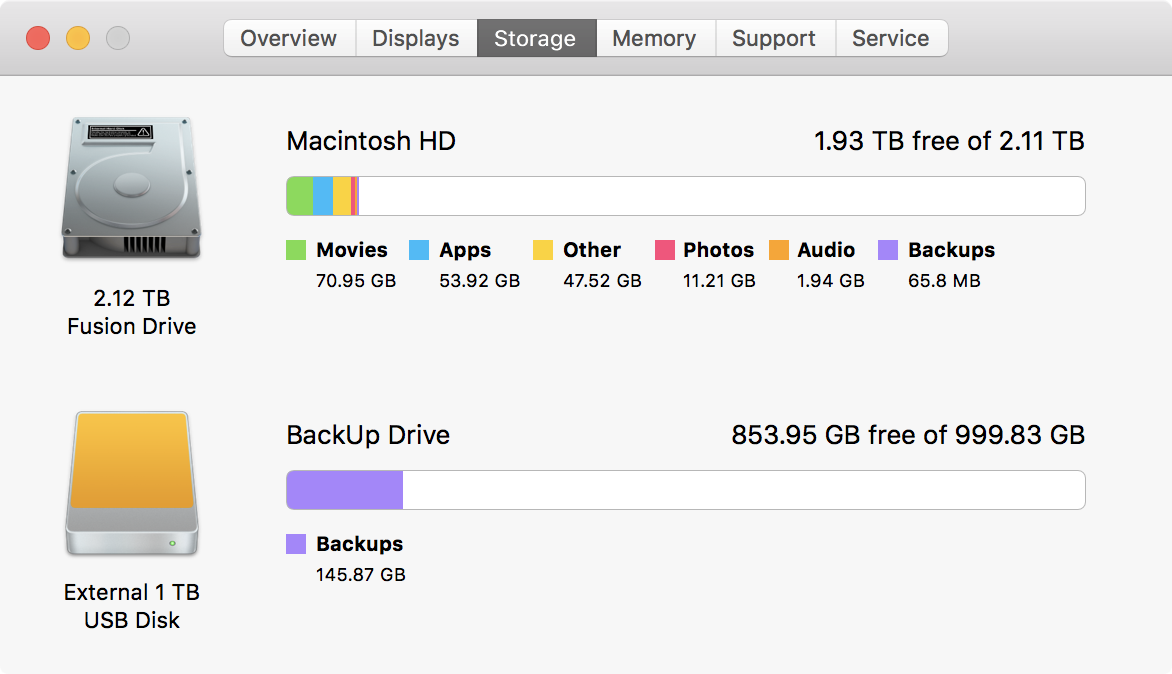Click the blue Apps segment in storage bar
This screenshot has height=674, width=1172.
pyautogui.click(x=323, y=196)
